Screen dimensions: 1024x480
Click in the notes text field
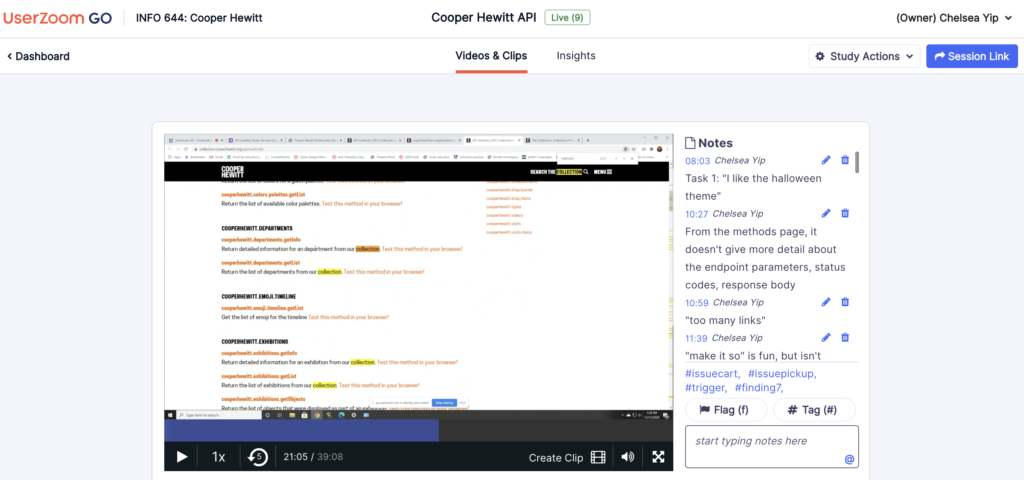pyautogui.click(x=771, y=447)
